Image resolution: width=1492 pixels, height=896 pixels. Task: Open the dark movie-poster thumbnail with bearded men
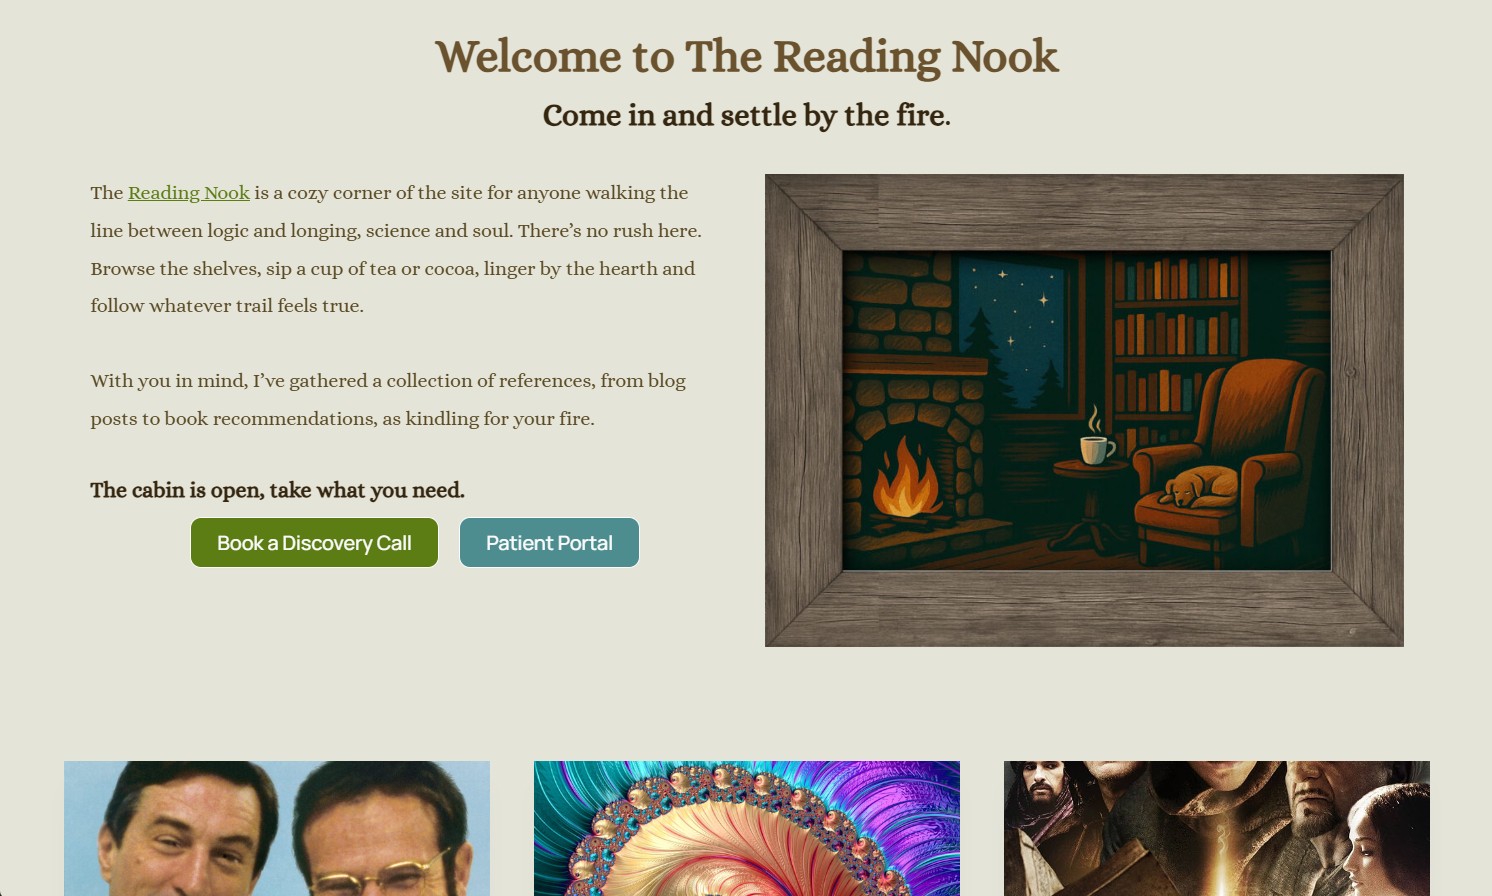click(1217, 828)
